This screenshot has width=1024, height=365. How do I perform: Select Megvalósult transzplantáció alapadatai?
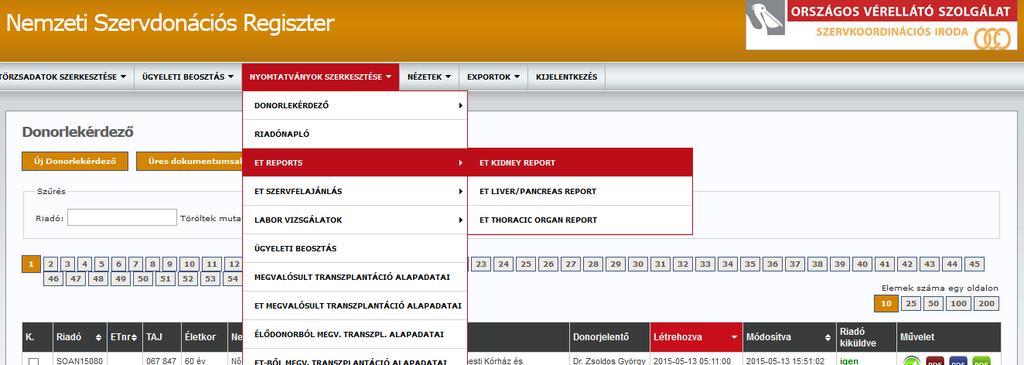[355, 277]
